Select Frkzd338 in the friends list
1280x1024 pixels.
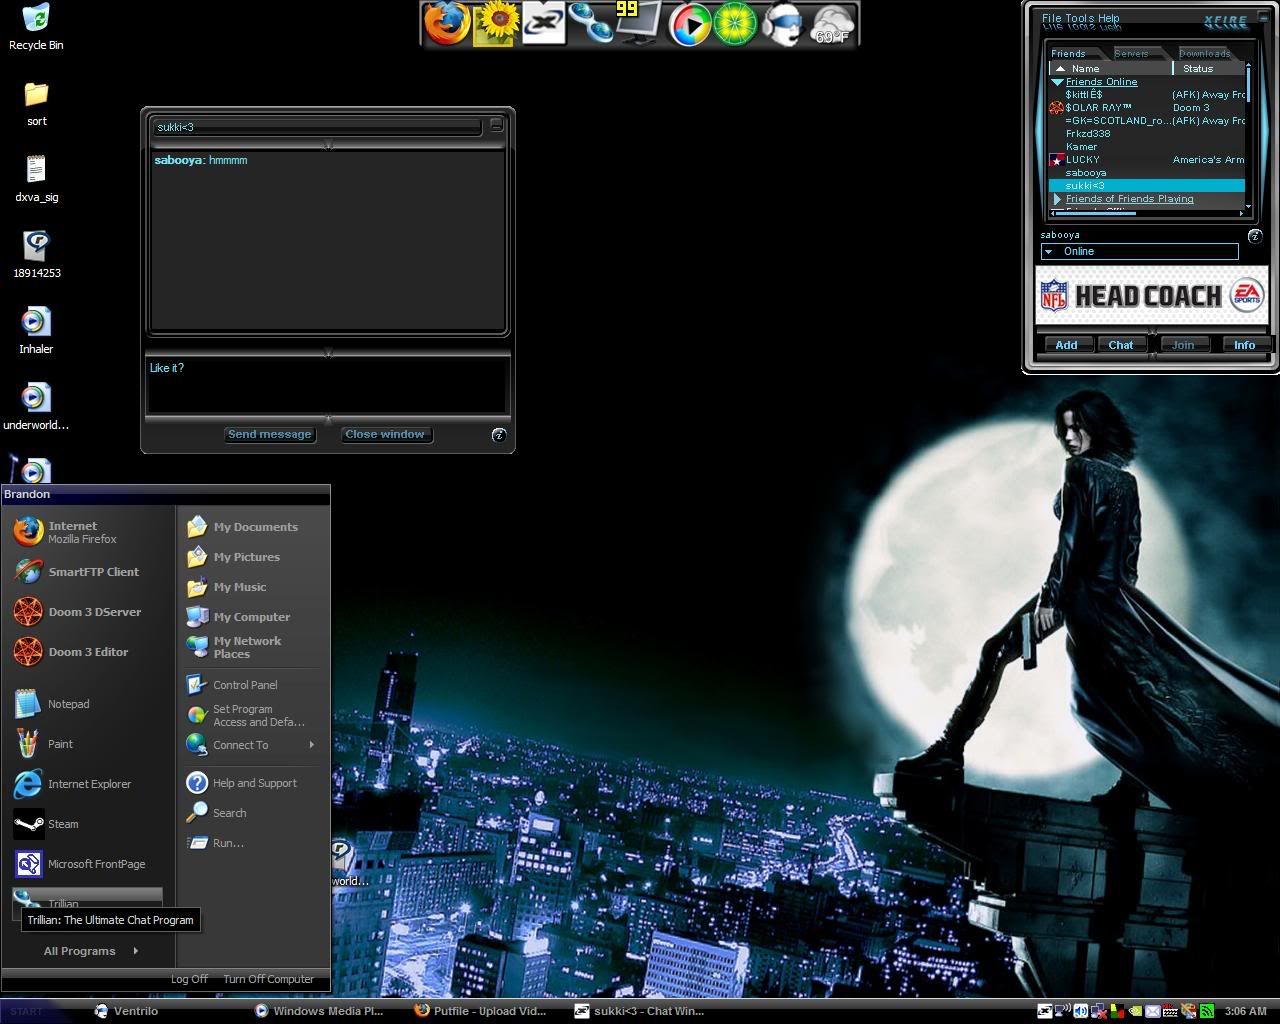[x=1146, y=134]
